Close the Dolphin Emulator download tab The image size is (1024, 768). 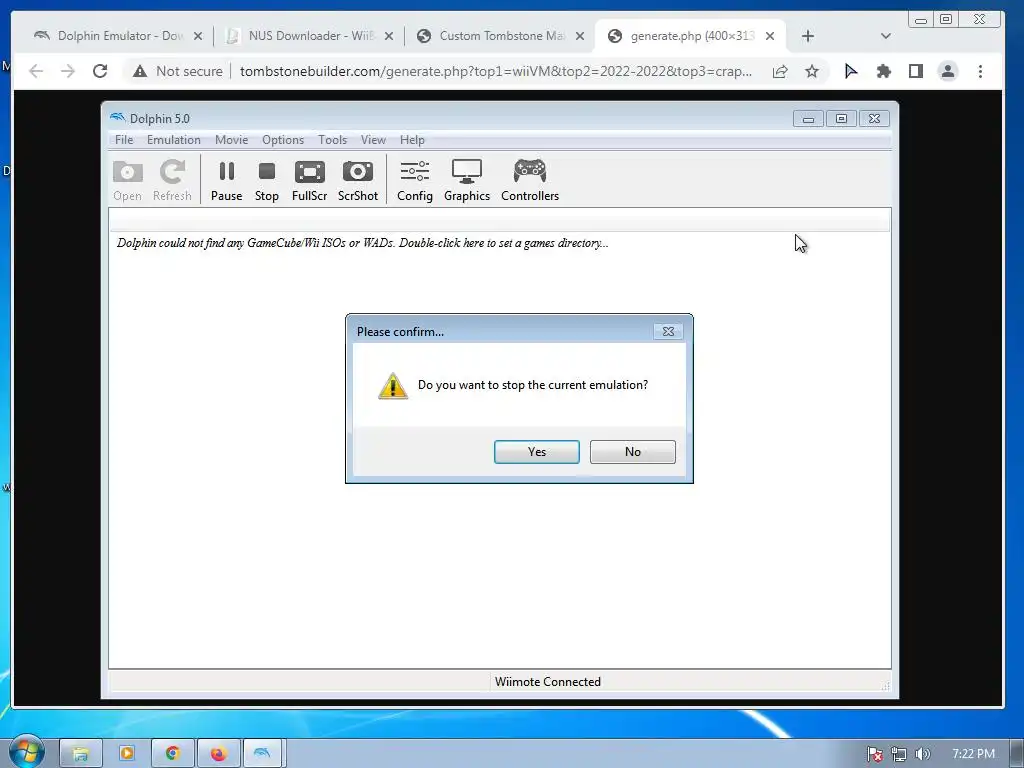198,36
